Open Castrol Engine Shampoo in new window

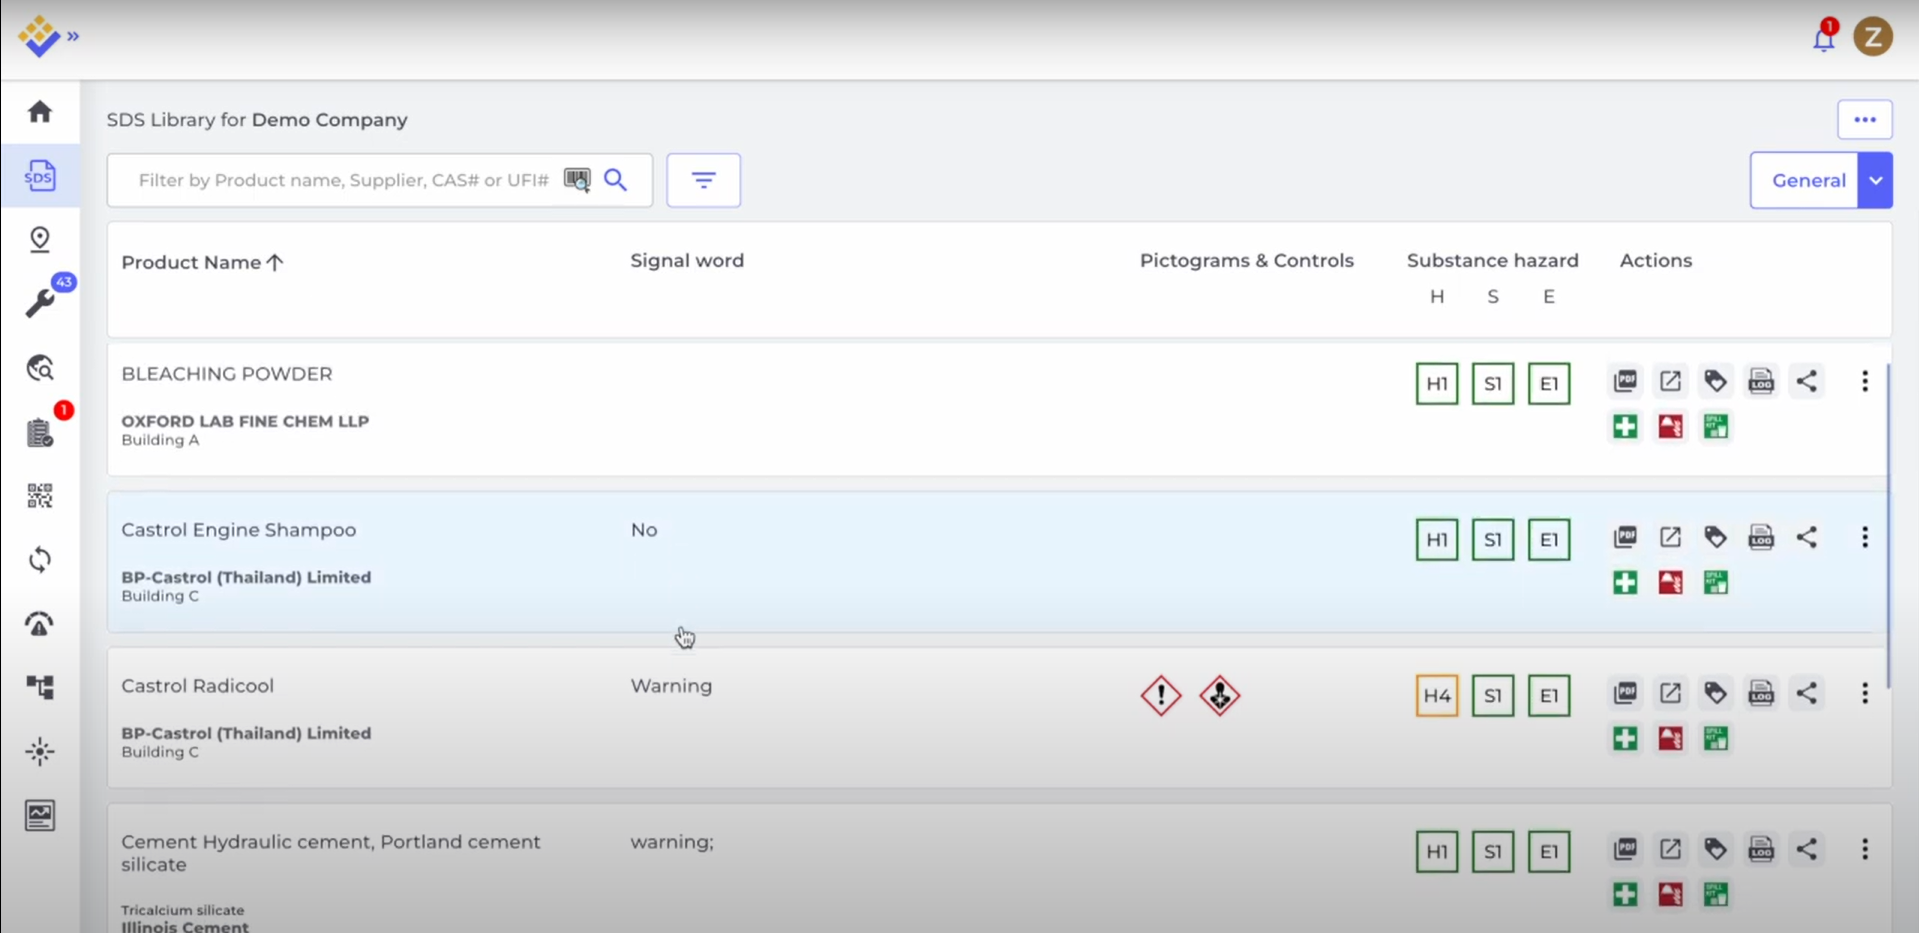point(1670,537)
